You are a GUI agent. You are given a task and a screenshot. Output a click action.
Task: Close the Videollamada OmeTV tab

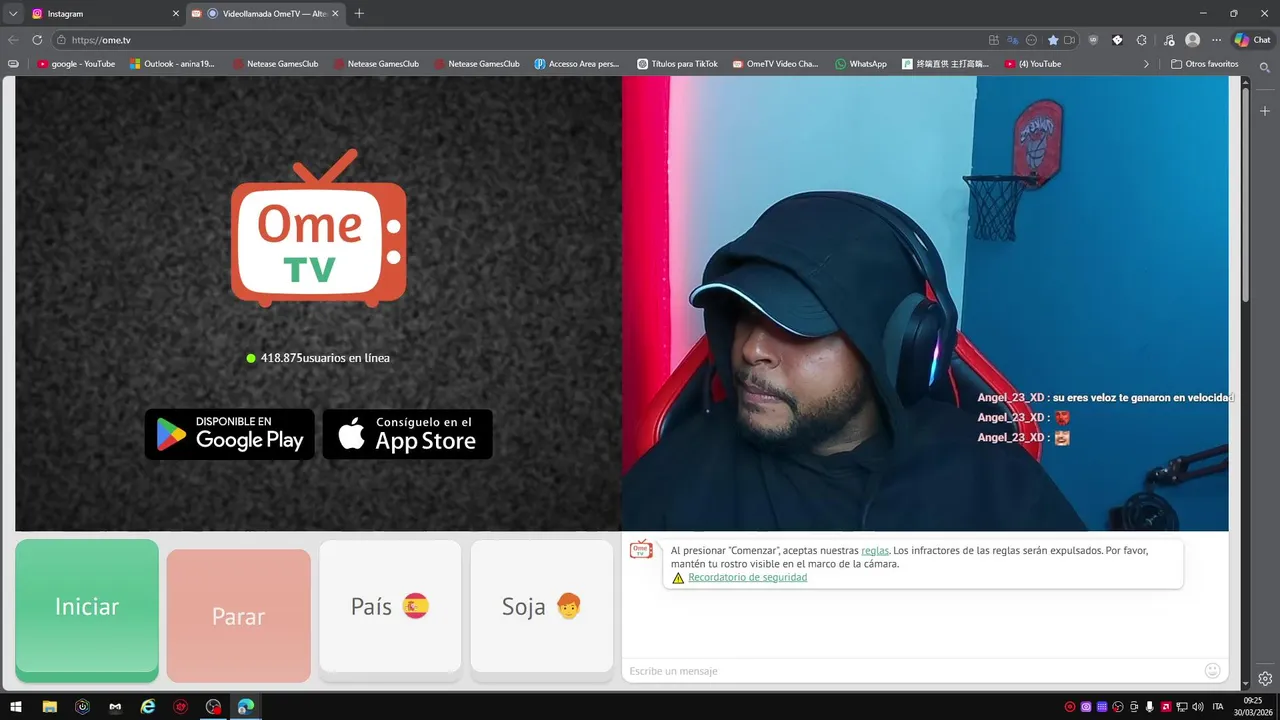pyautogui.click(x=335, y=14)
